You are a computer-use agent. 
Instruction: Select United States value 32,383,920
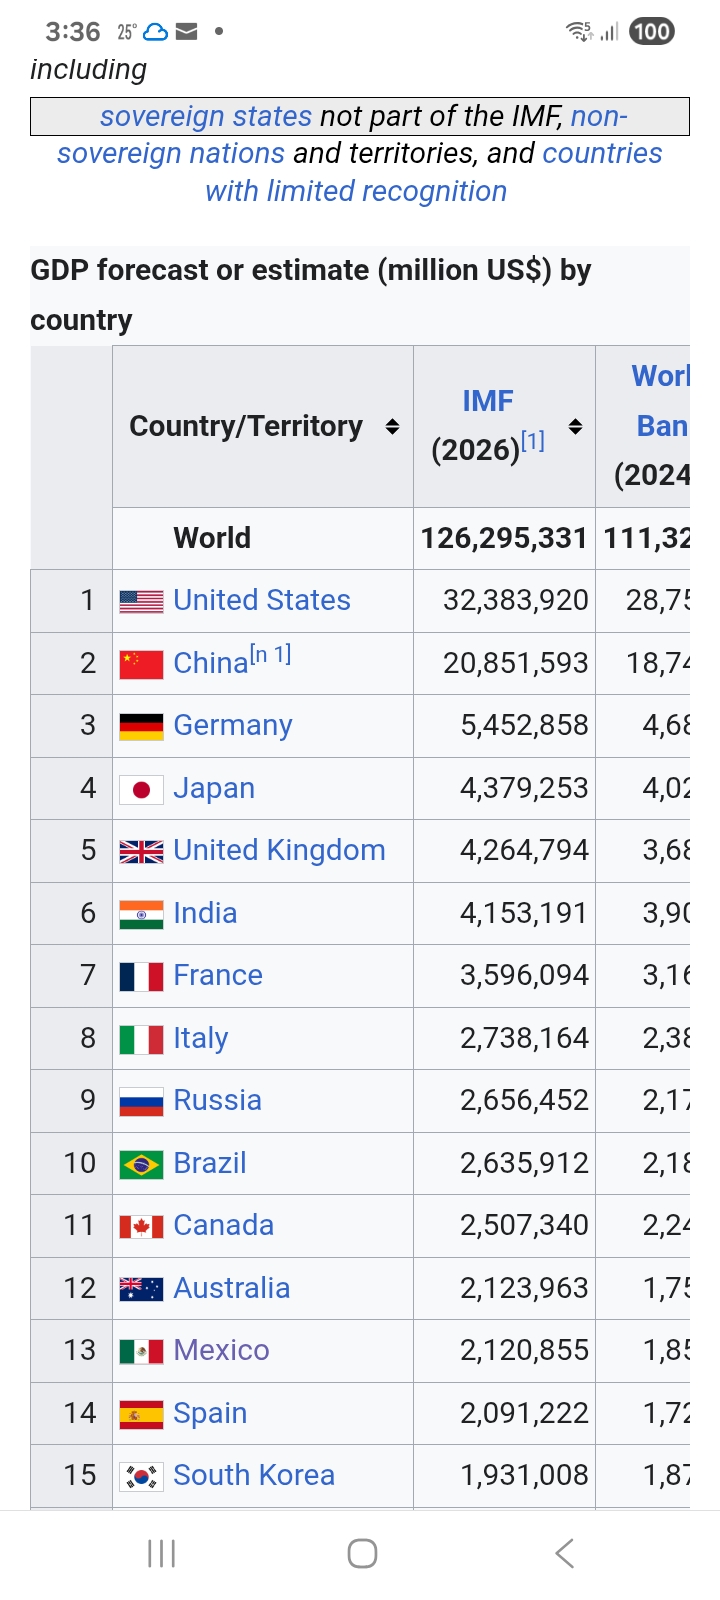[504, 601]
